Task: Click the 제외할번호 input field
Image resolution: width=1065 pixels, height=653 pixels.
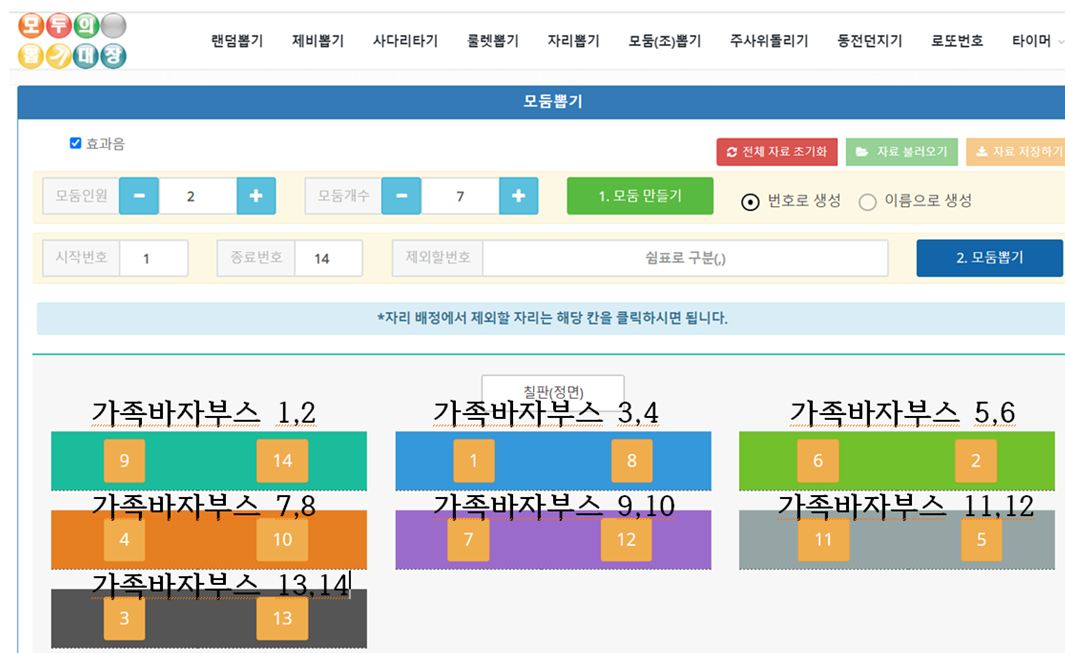Action: (685, 258)
